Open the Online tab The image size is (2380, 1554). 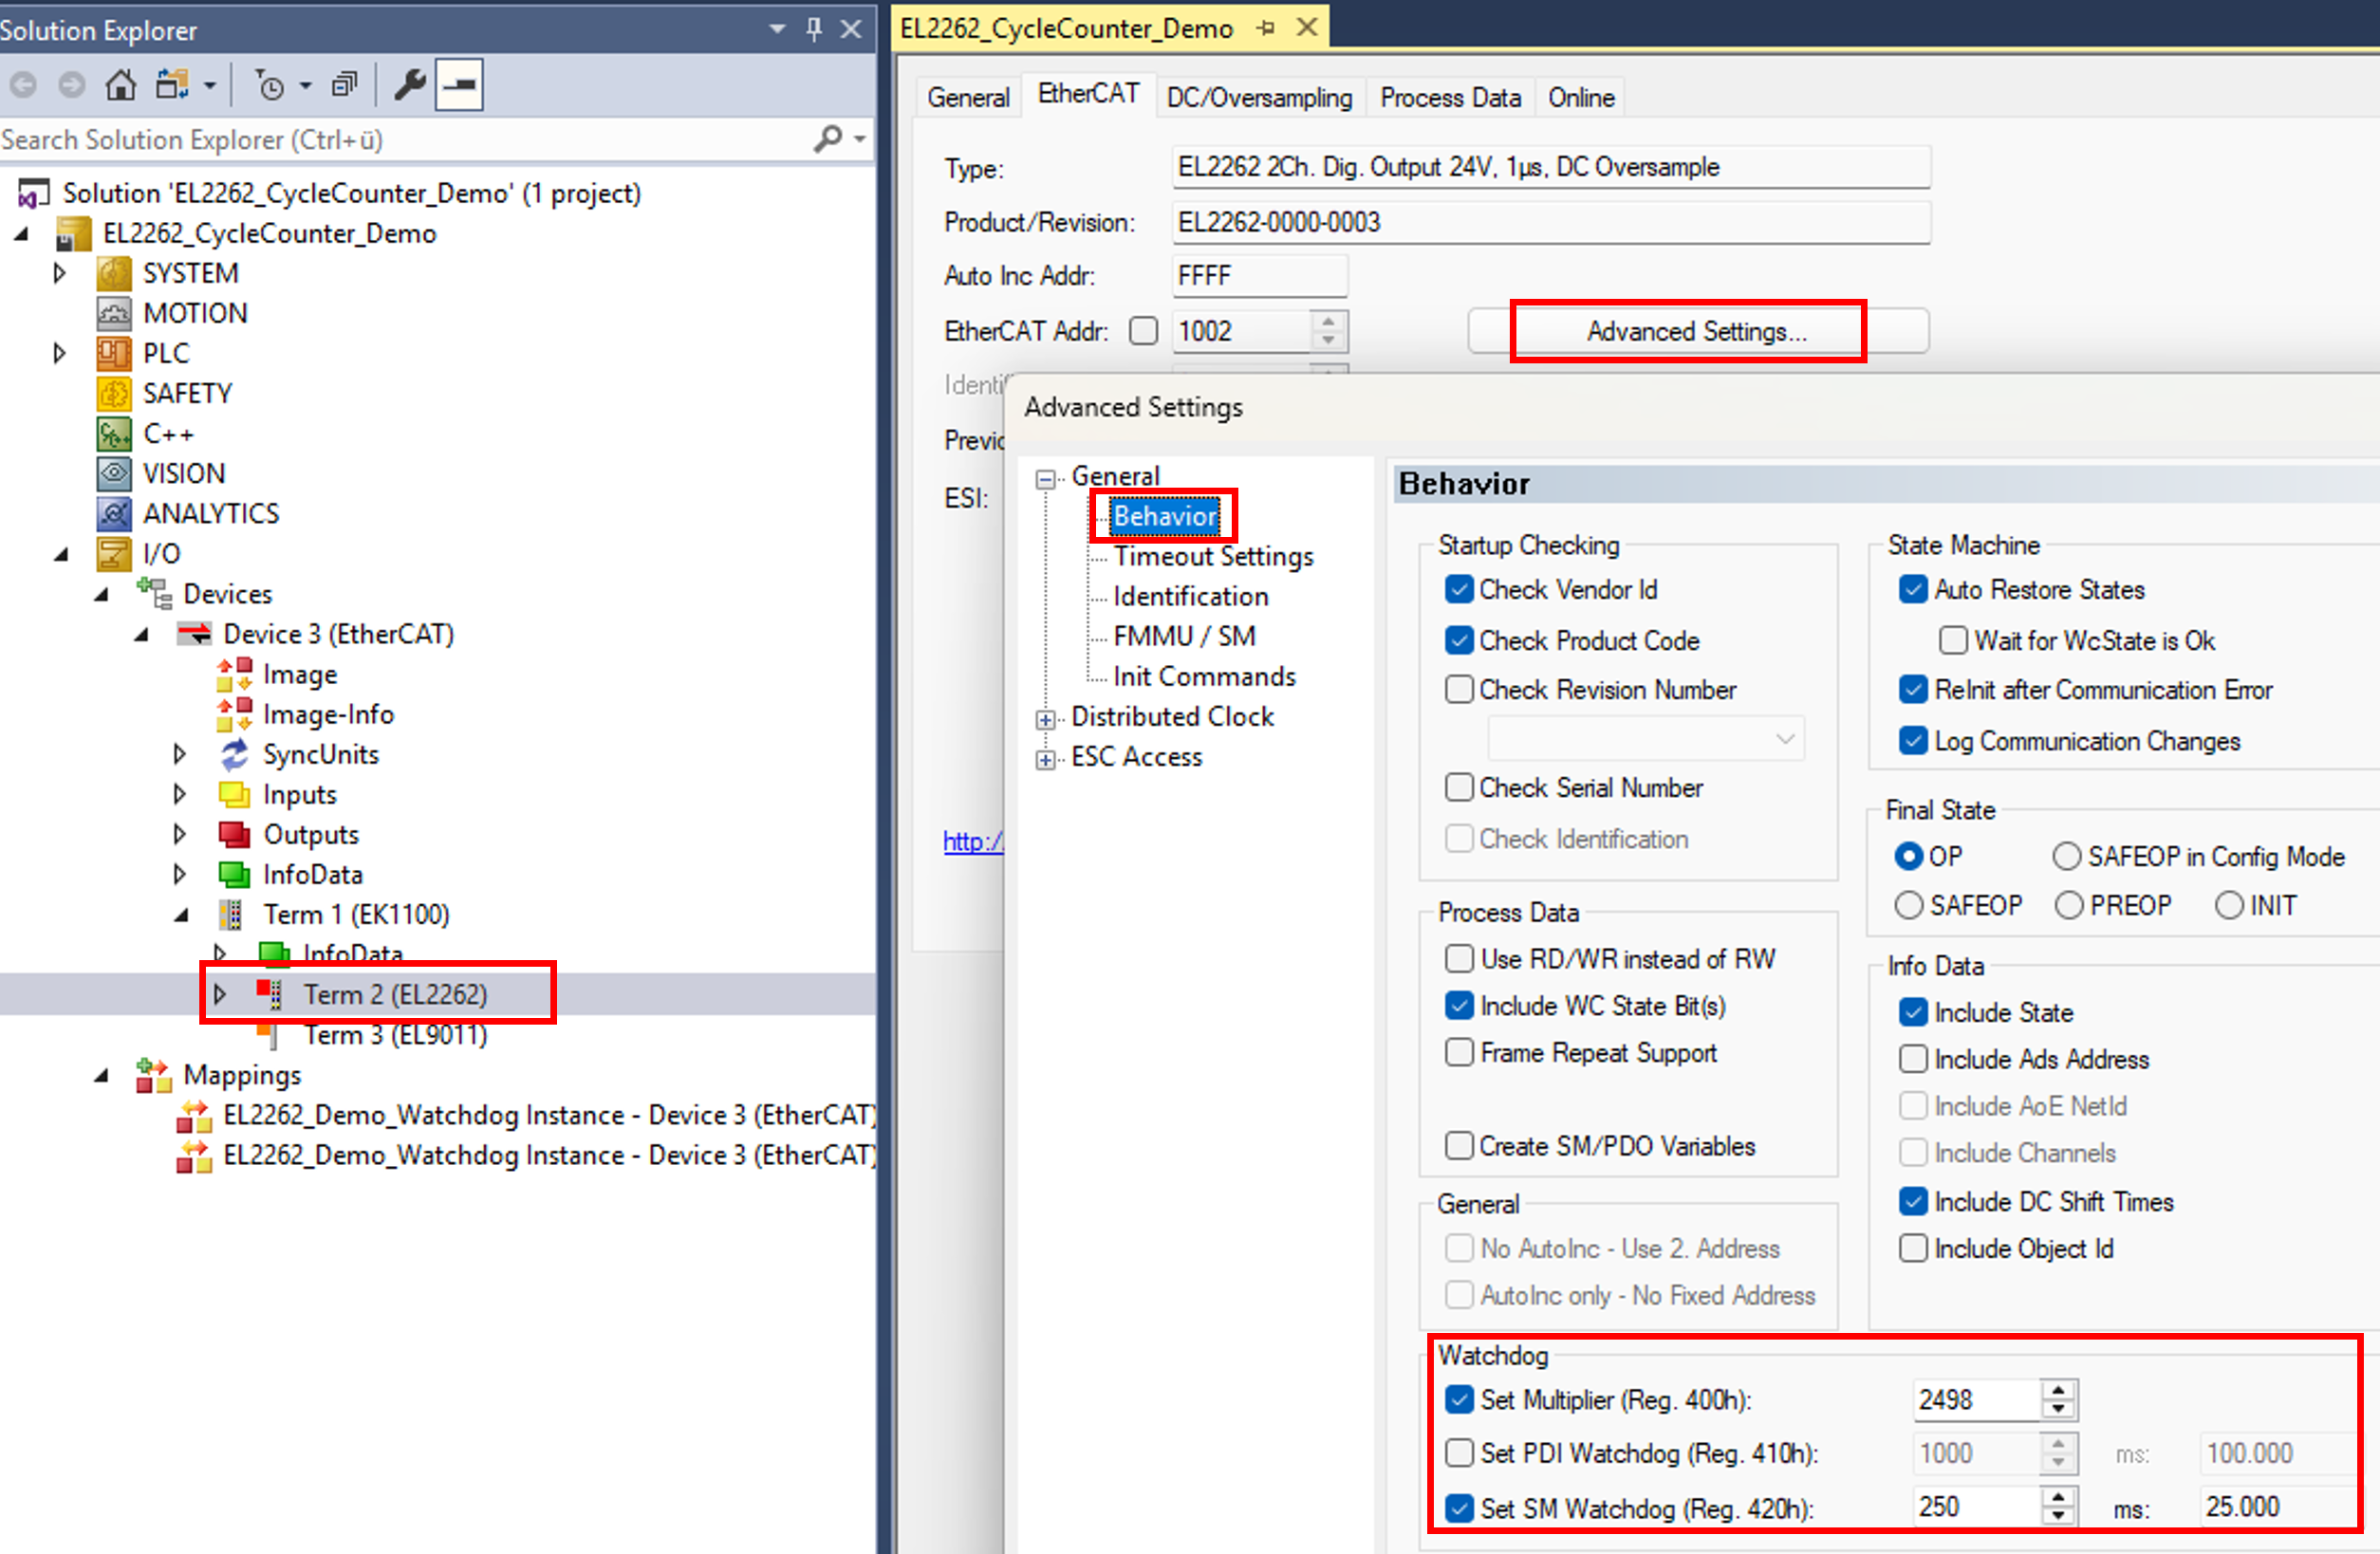pyautogui.click(x=1579, y=96)
